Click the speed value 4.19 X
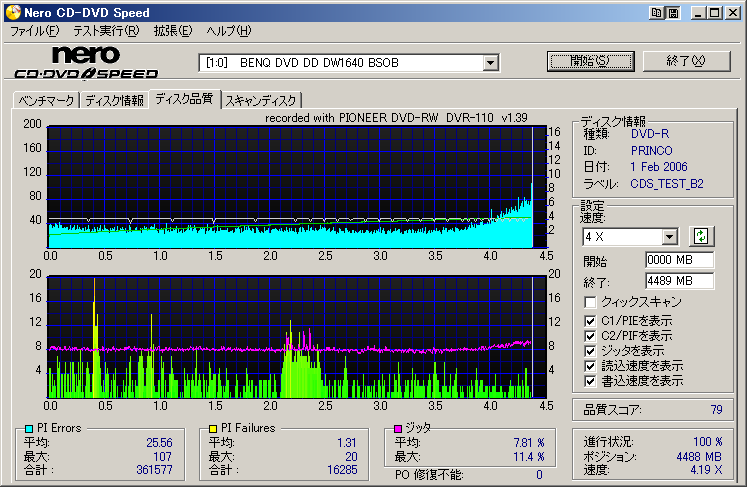 (707, 470)
